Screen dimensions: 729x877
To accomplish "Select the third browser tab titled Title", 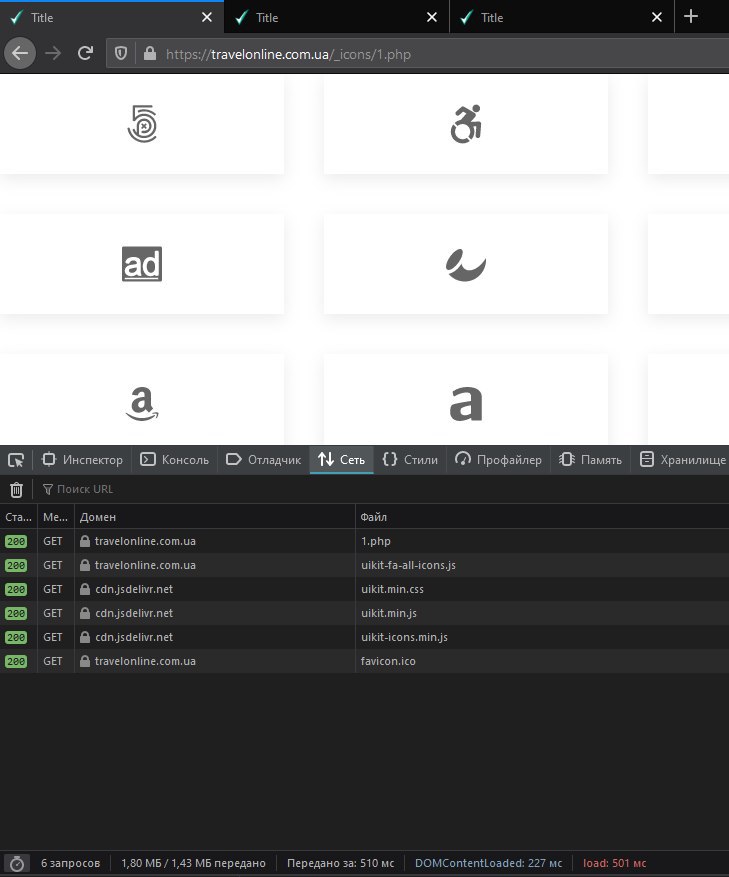I will click(562, 17).
